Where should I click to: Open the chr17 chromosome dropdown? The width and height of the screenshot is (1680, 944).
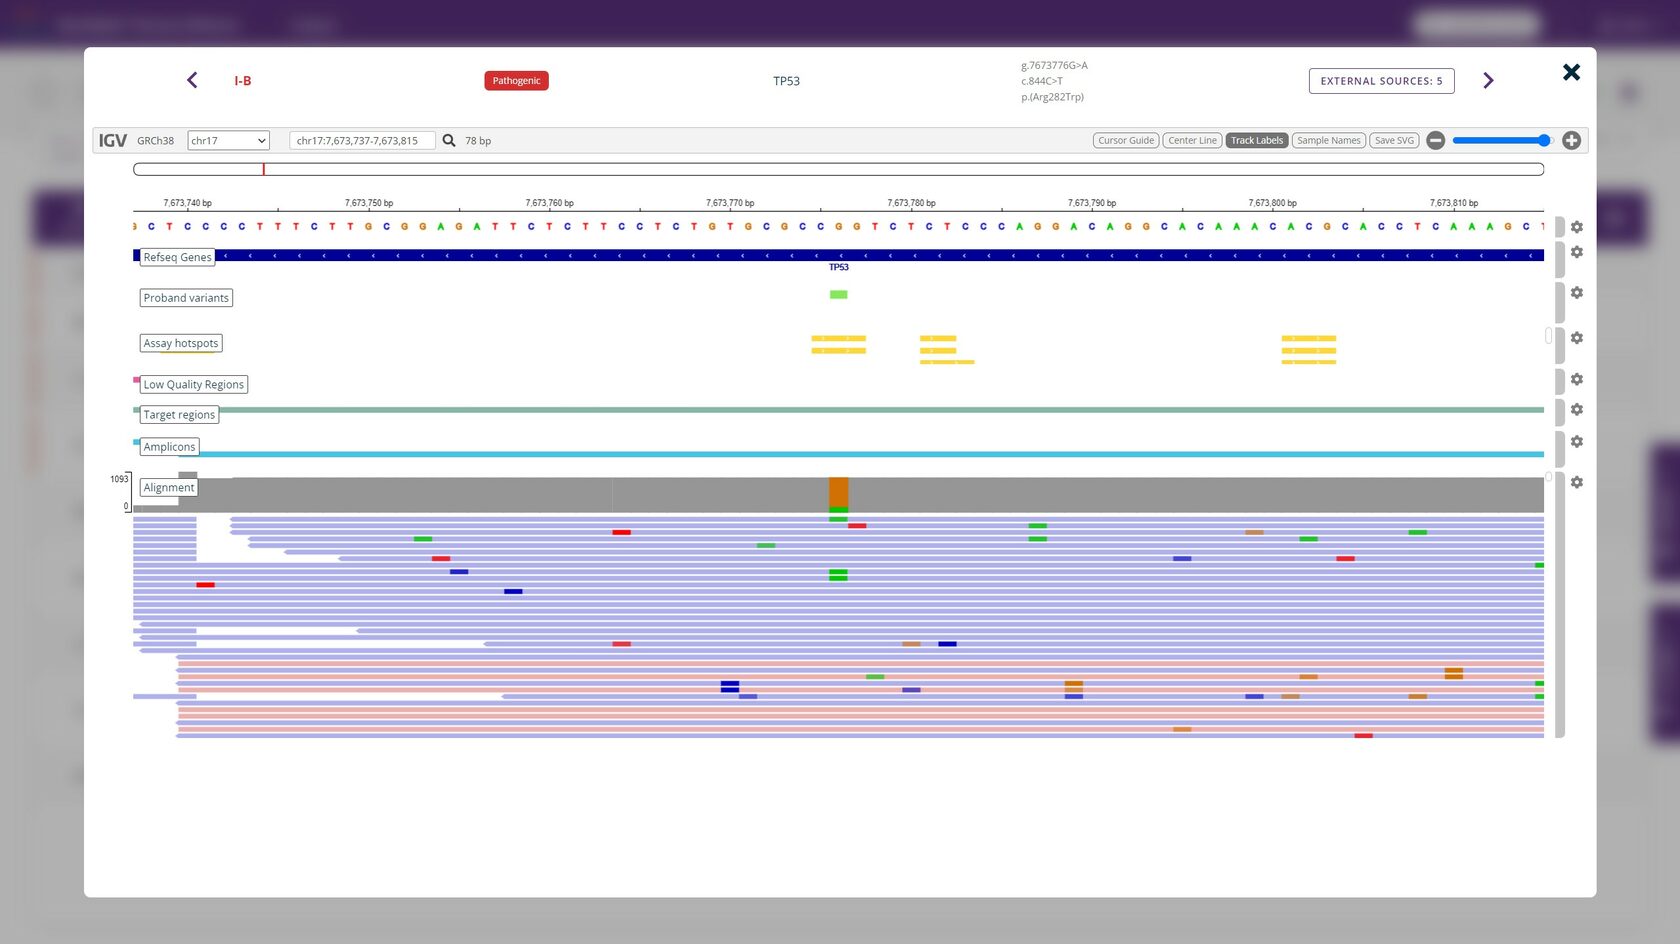click(x=228, y=141)
